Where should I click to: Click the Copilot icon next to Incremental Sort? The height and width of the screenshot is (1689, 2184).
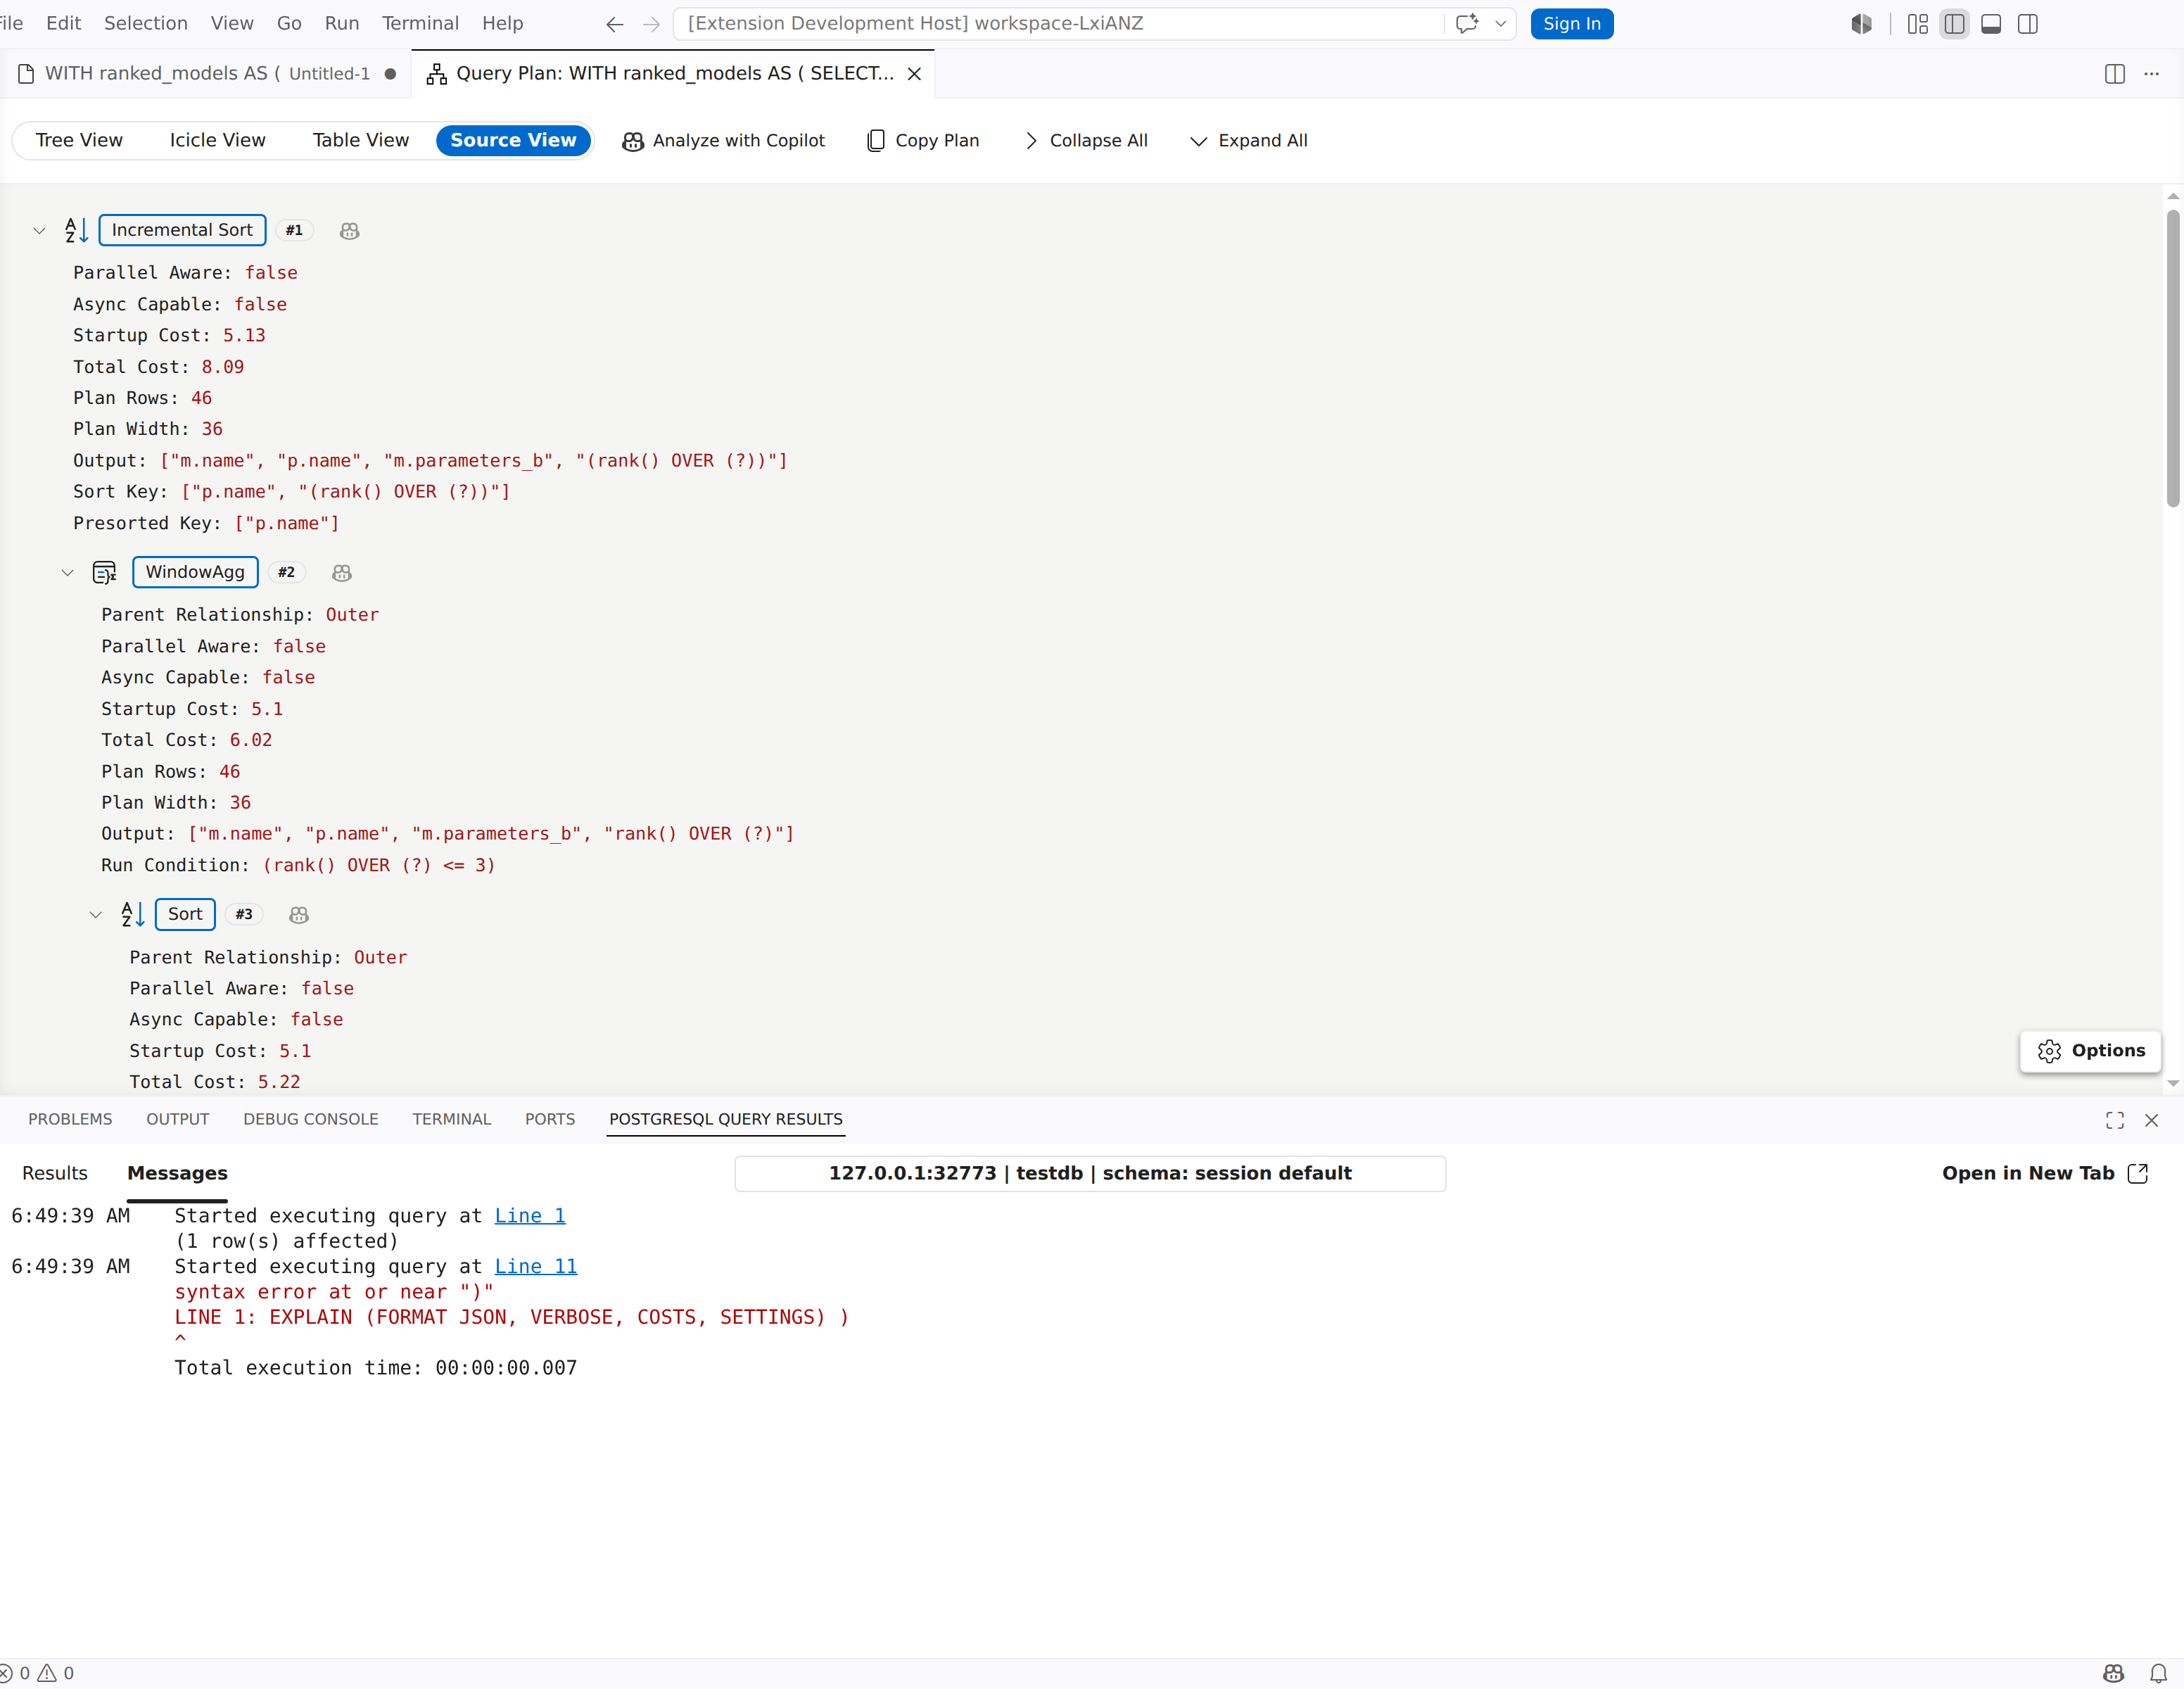point(349,231)
